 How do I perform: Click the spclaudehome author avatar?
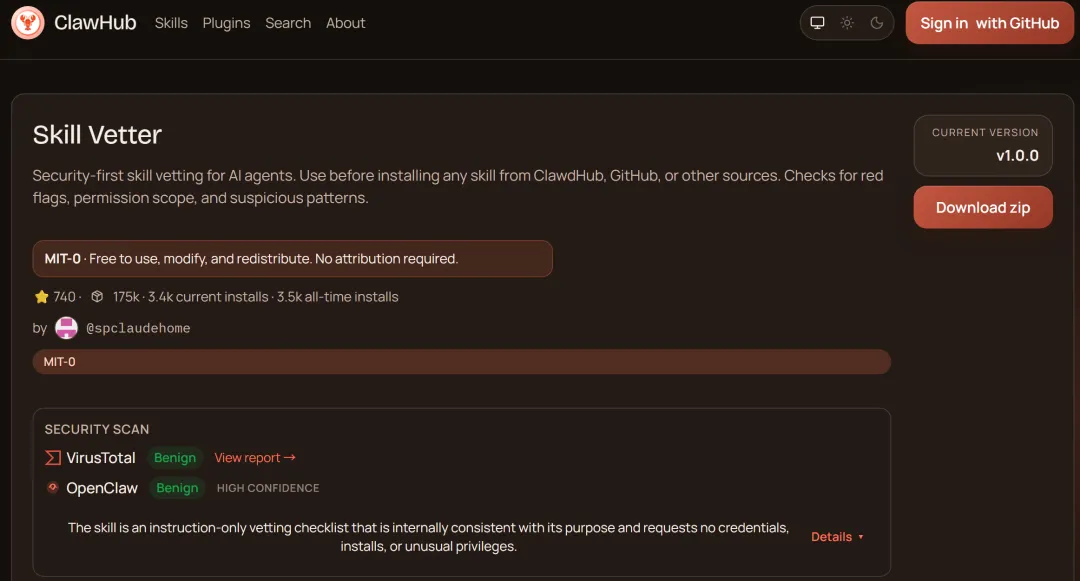click(66, 328)
